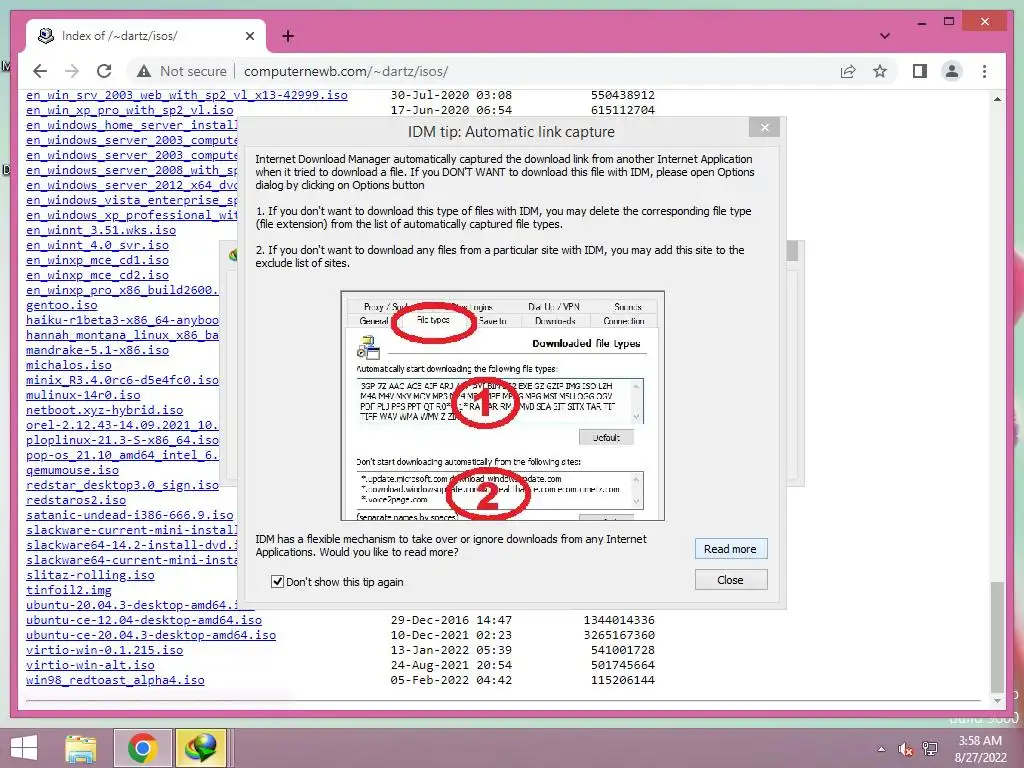Viewport: 1024px width, 768px height.
Task: Click the scrollbar down arrow
Action: (x=997, y=701)
